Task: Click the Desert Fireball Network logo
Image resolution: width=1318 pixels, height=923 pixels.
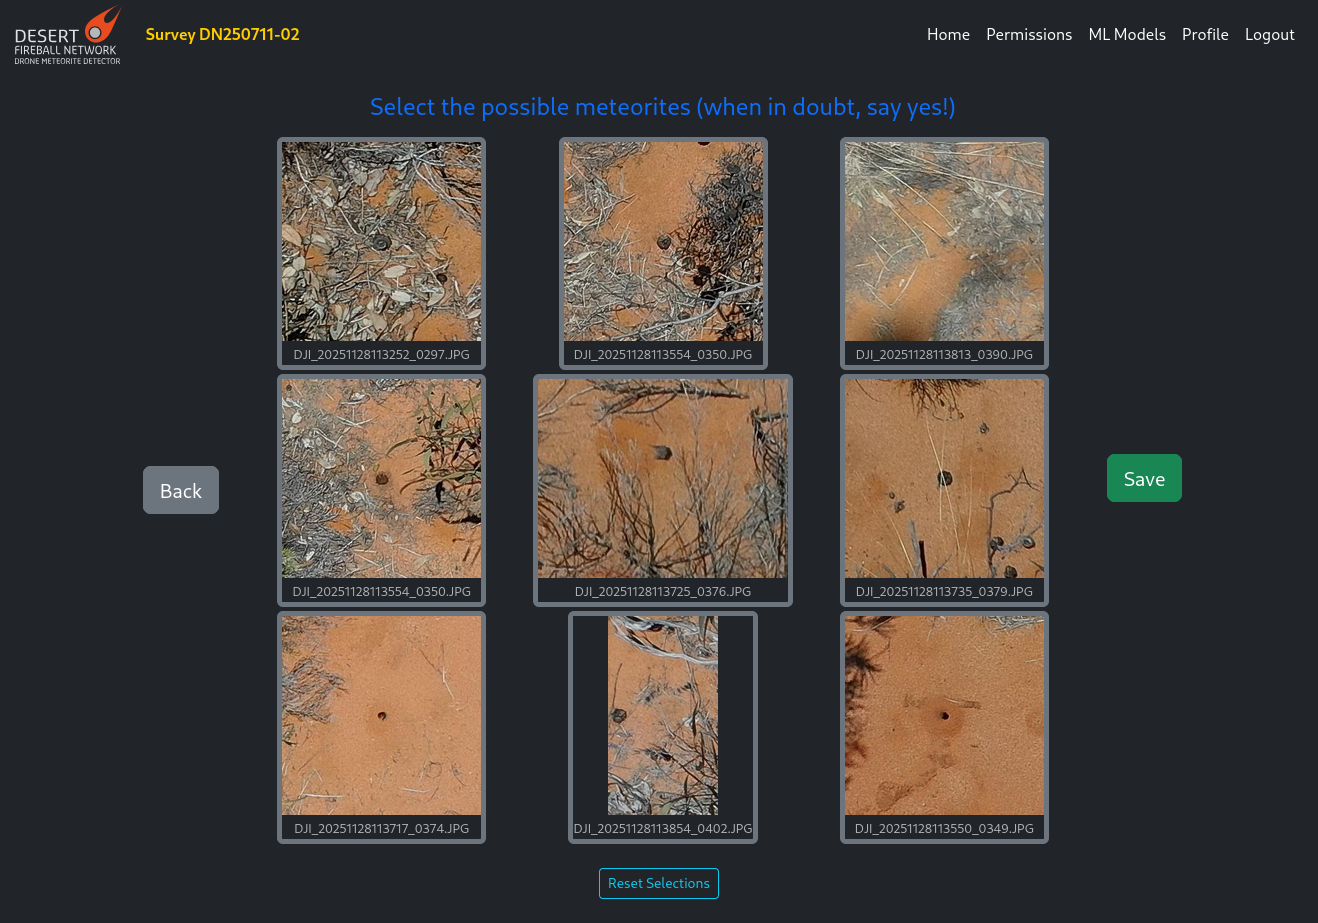Action: (x=66, y=35)
